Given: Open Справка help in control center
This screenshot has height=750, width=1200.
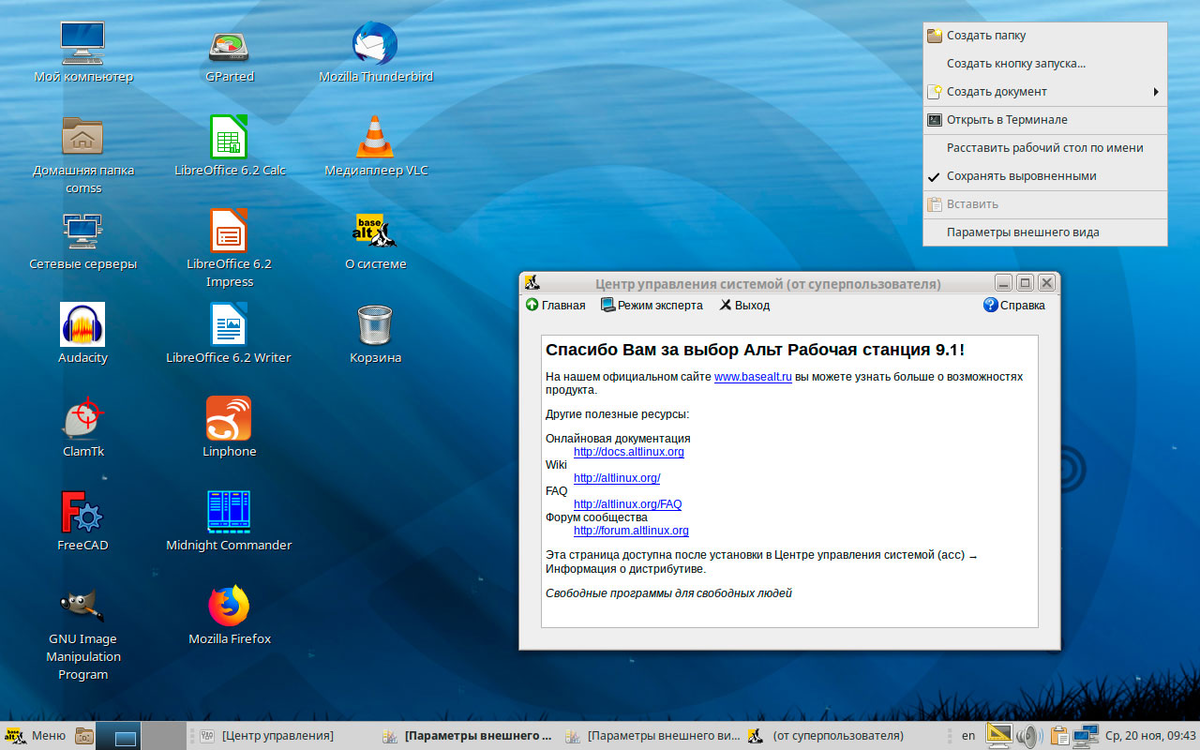Looking at the screenshot, I should pos(1014,305).
